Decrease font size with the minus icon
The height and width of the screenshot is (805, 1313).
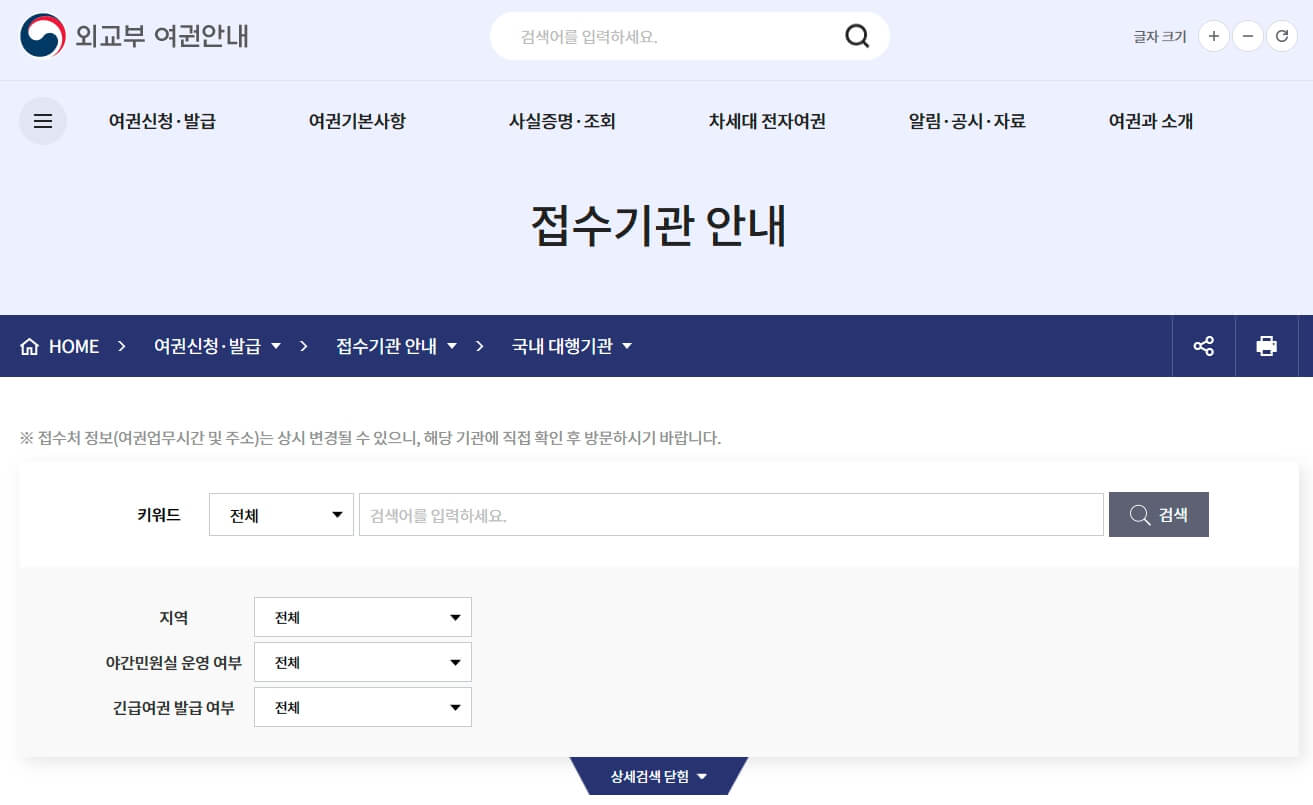click(x=1247, y=36)
